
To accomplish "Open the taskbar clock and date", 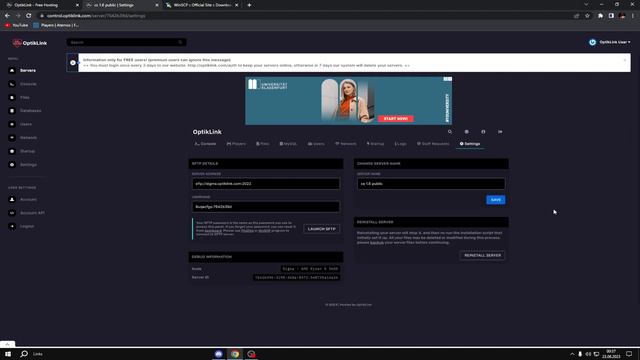I will pyautogui.click(x=611, y=354).
